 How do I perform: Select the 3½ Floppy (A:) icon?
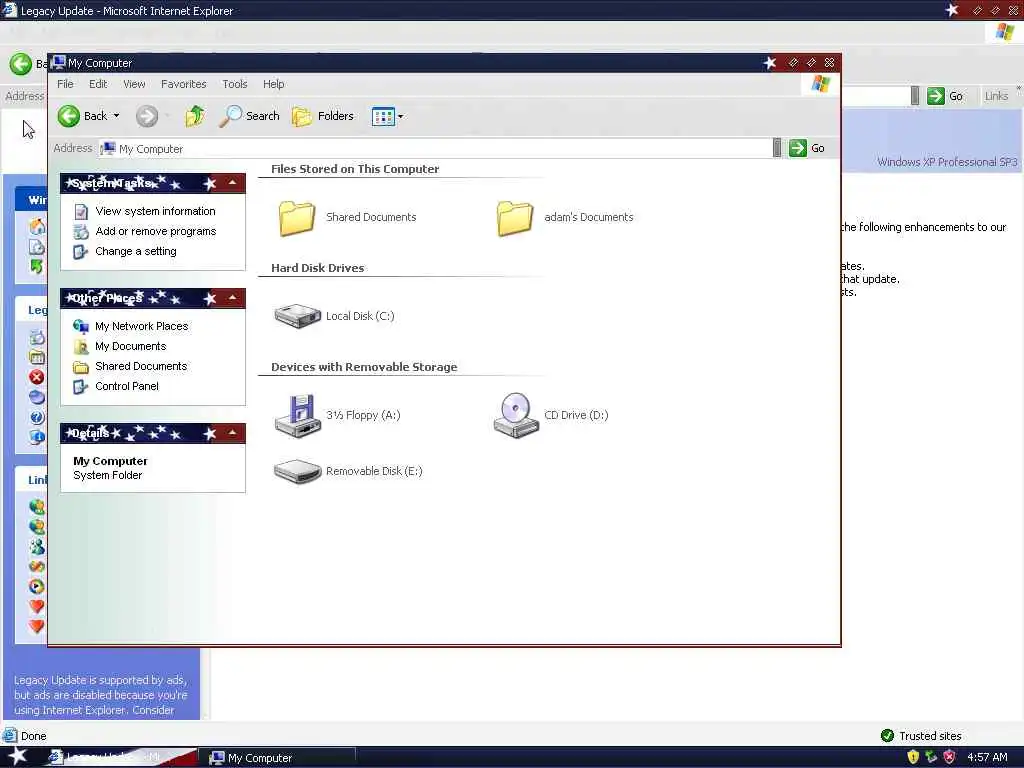(x=297, y=415)
